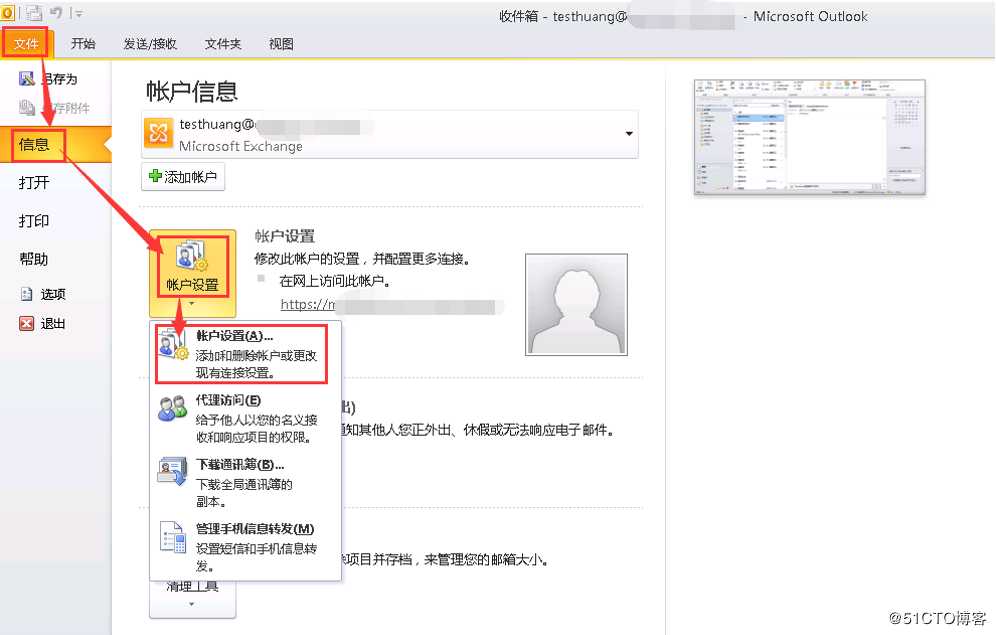The image size is (996, 635).
Task: Click the 添加帐户 button
Action: point(183,177)
